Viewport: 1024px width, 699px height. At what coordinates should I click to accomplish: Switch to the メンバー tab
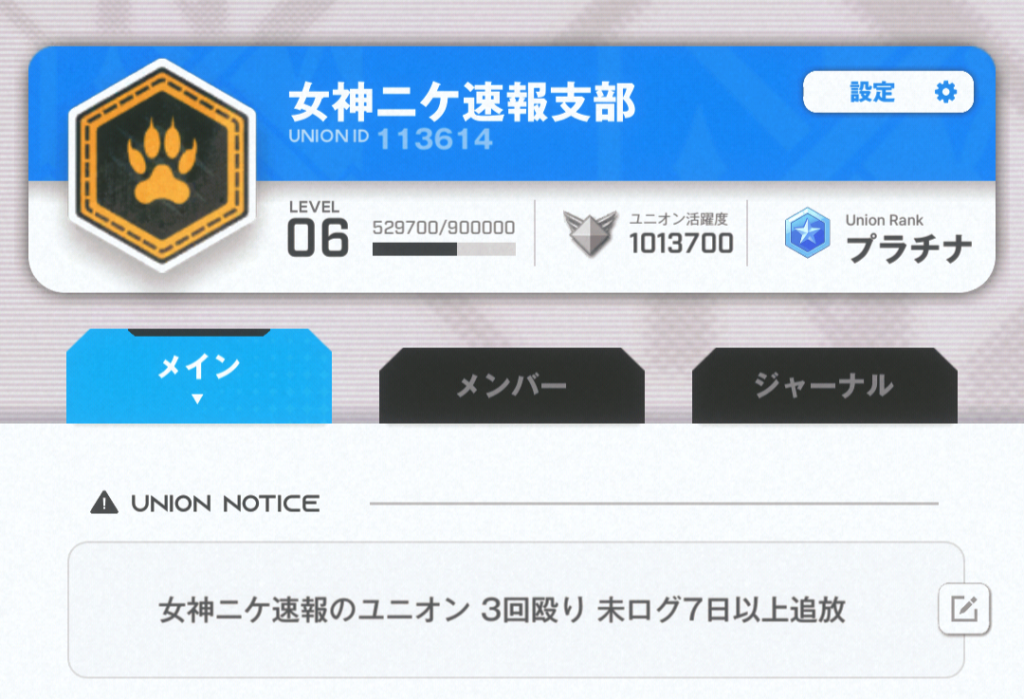[x=511, y=385]
